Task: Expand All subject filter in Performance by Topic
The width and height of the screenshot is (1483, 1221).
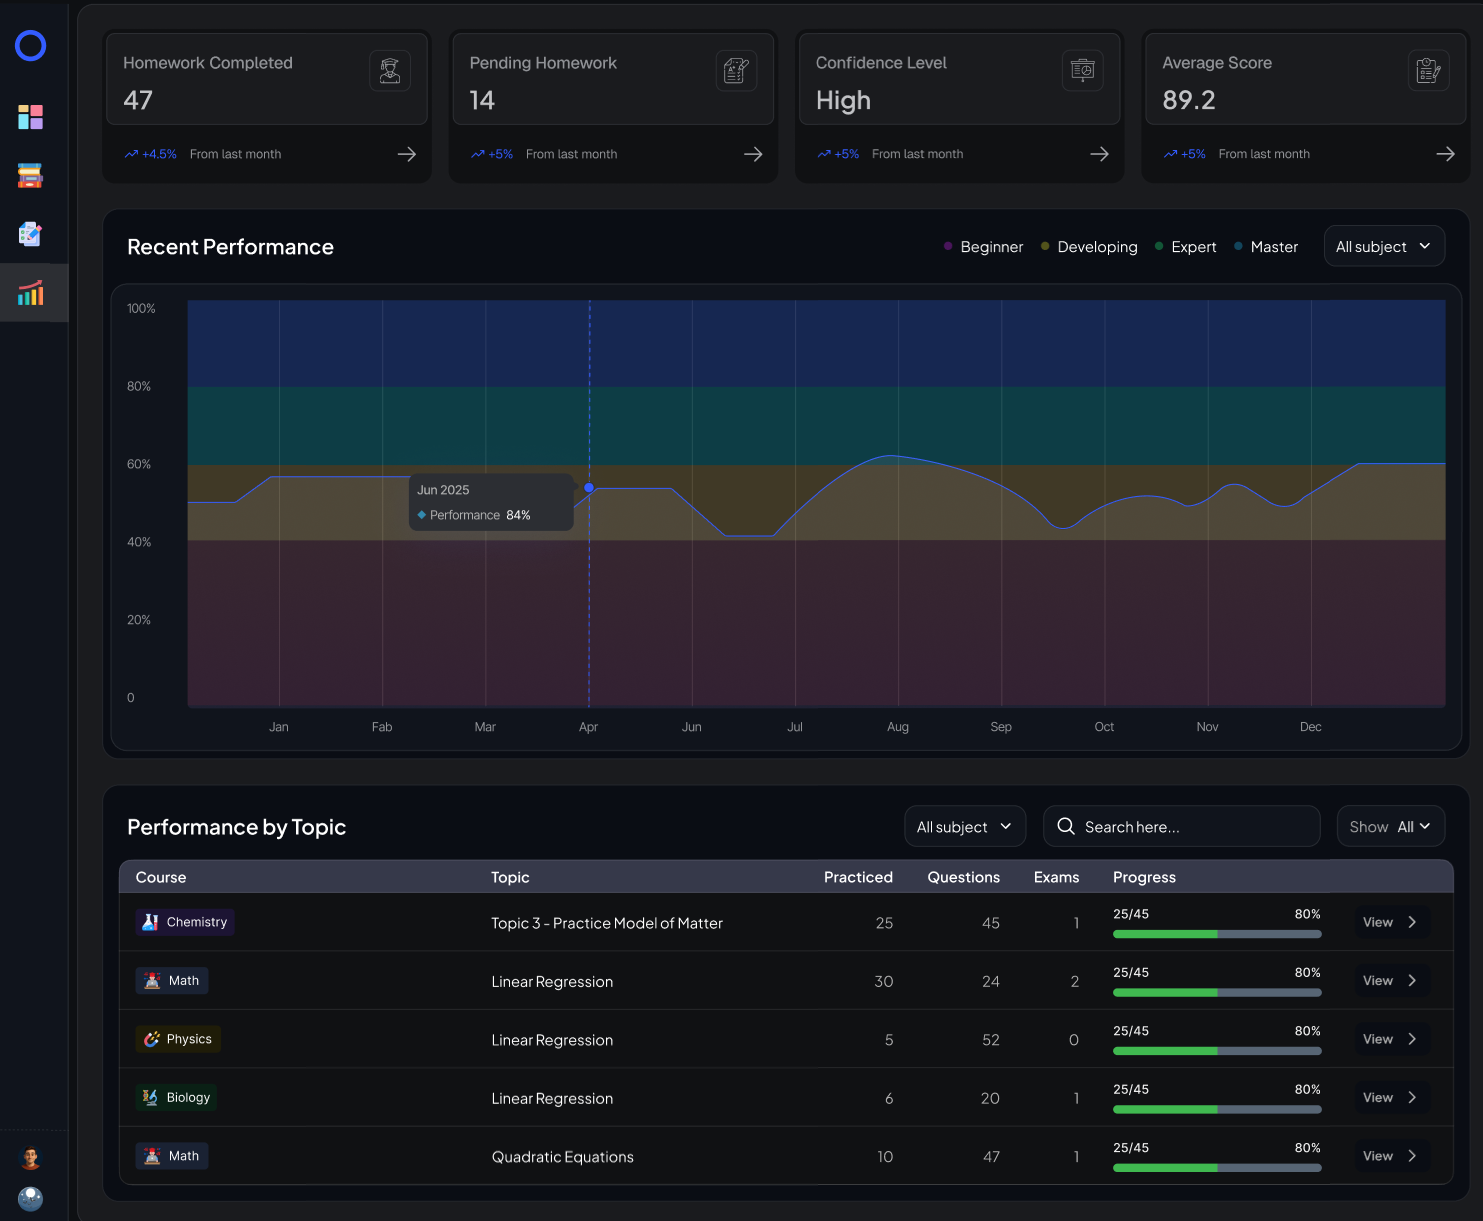Action: 965,826
